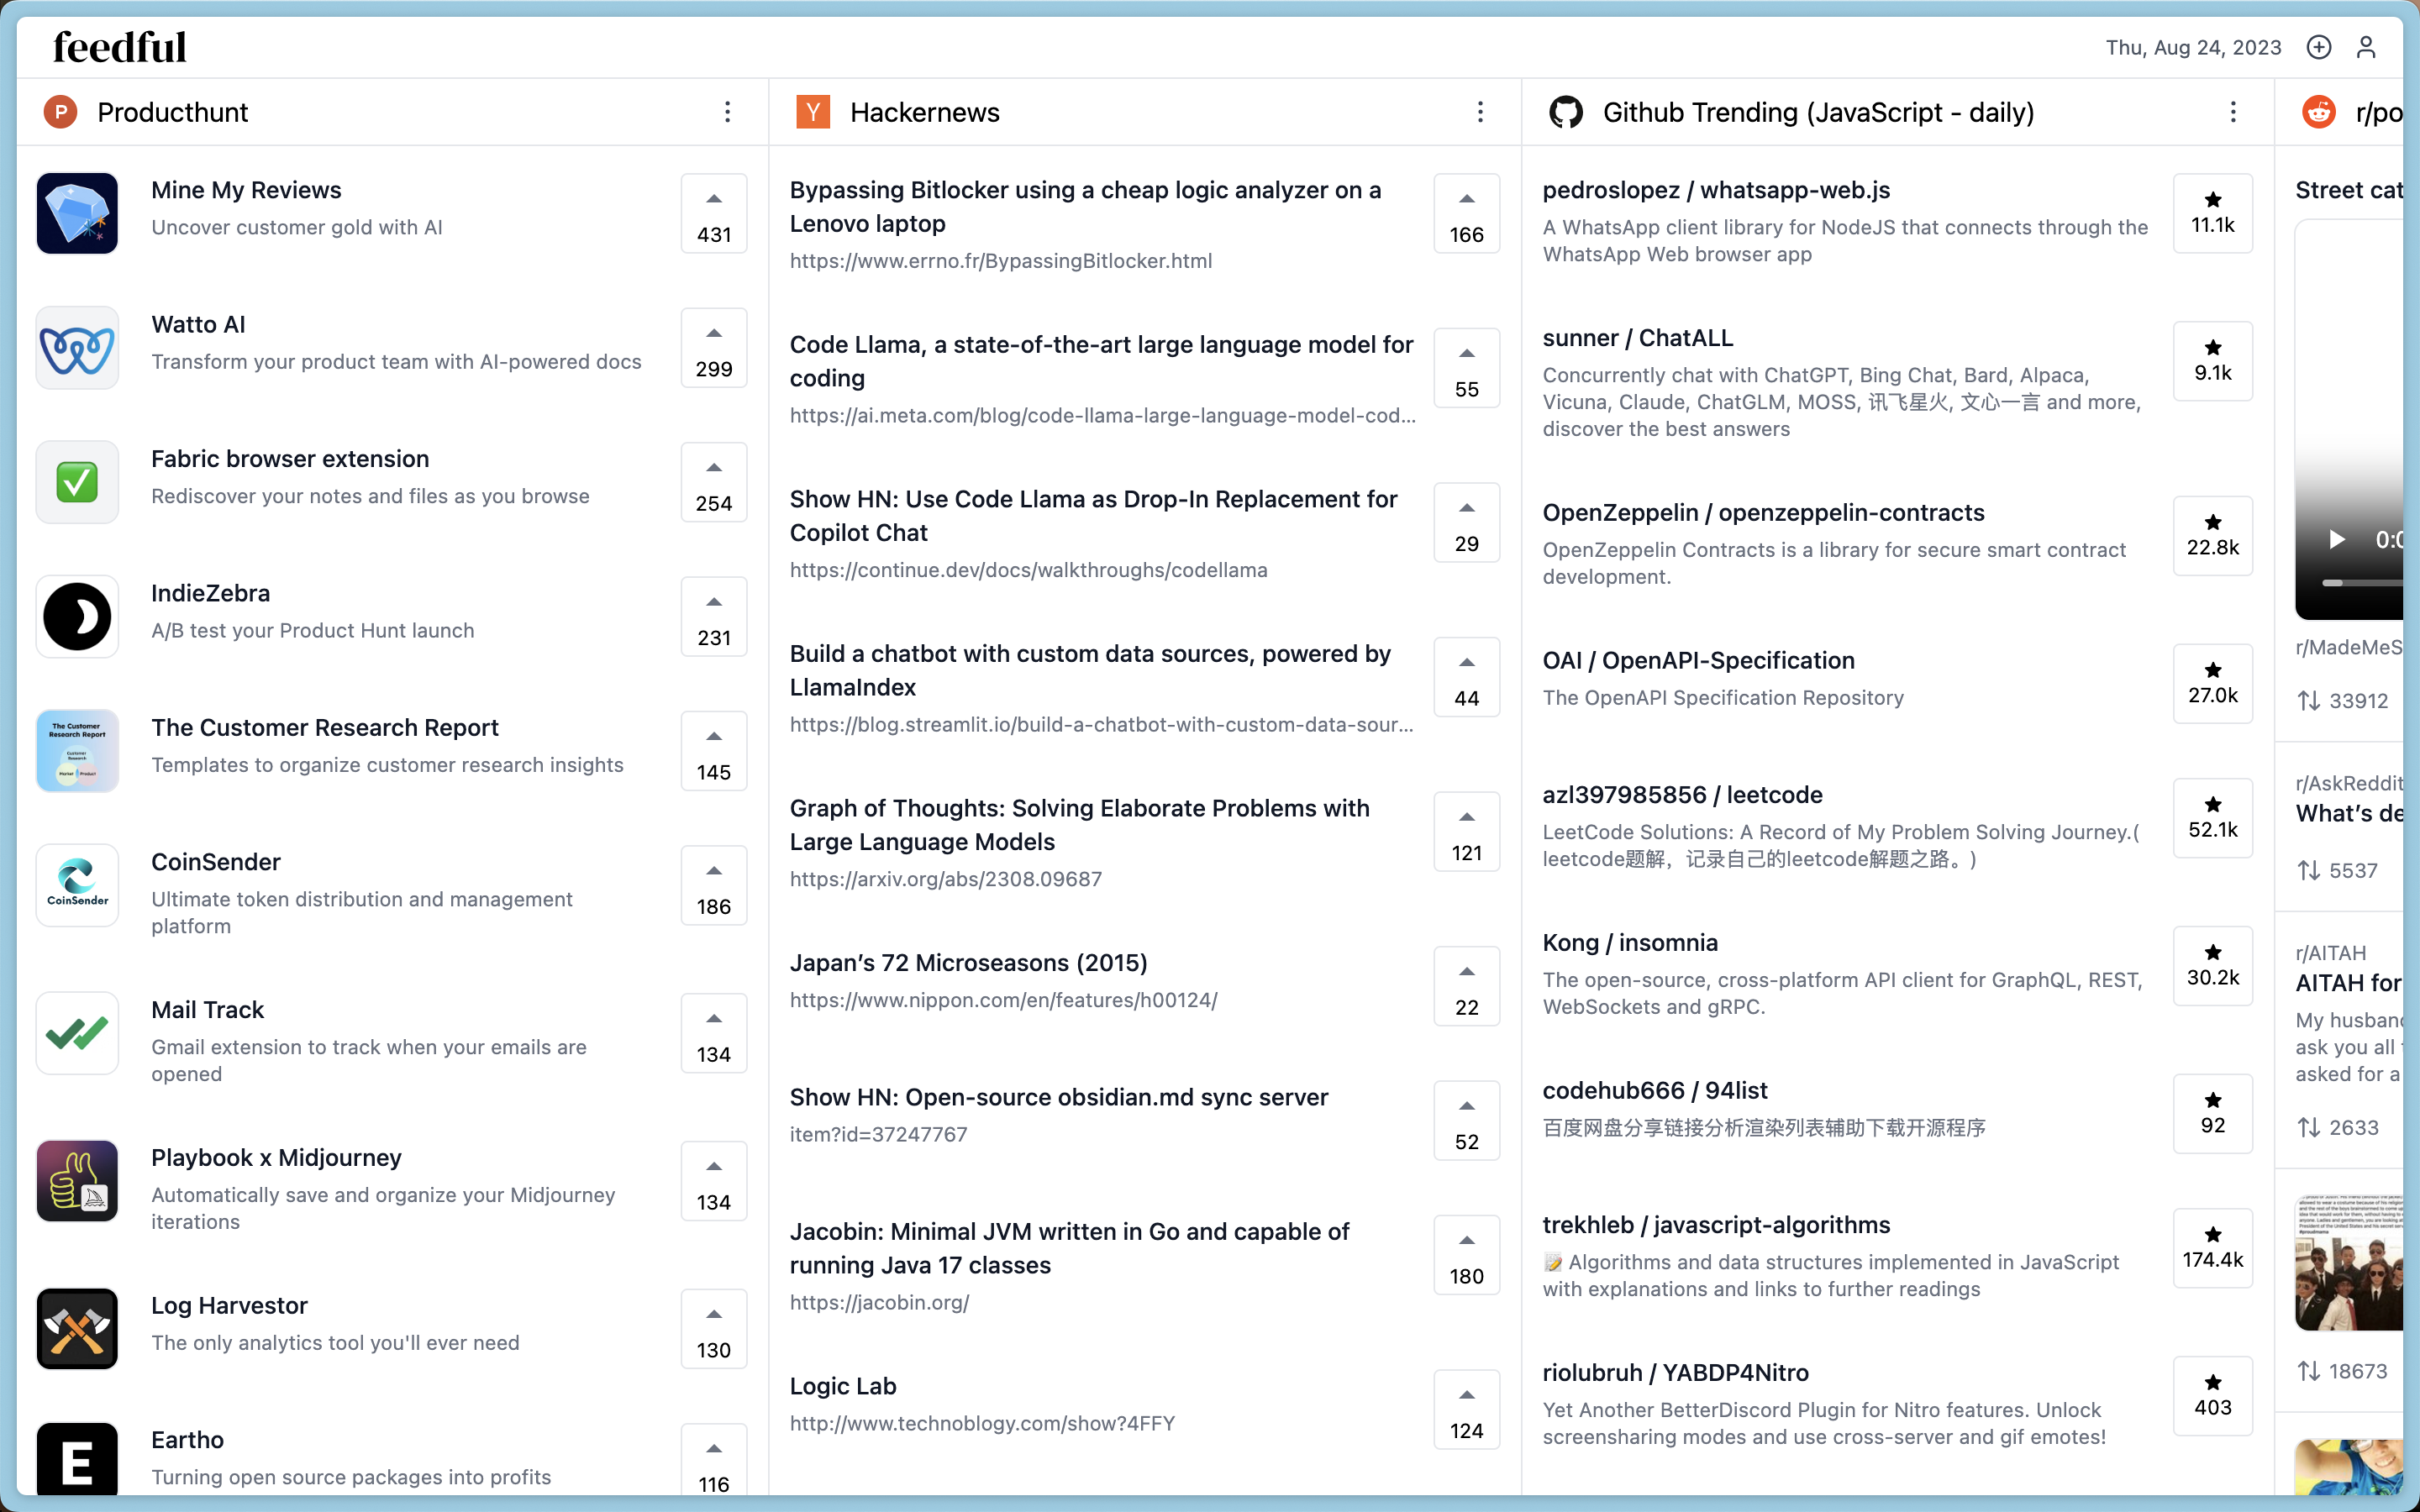The height and width of the screenshot is (1512, 2420).
Task: Star openzeppelin-contracts repo 22.8k stars
Action: pyautogui.click(x=2213, y=536)
